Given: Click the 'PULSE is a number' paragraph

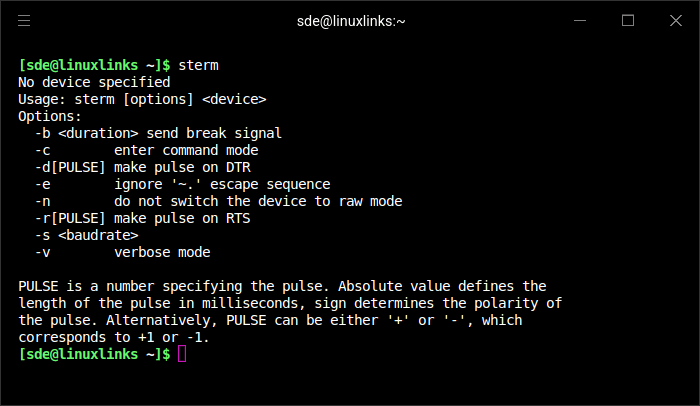Looking at the screenshot, I should point(290,311).
